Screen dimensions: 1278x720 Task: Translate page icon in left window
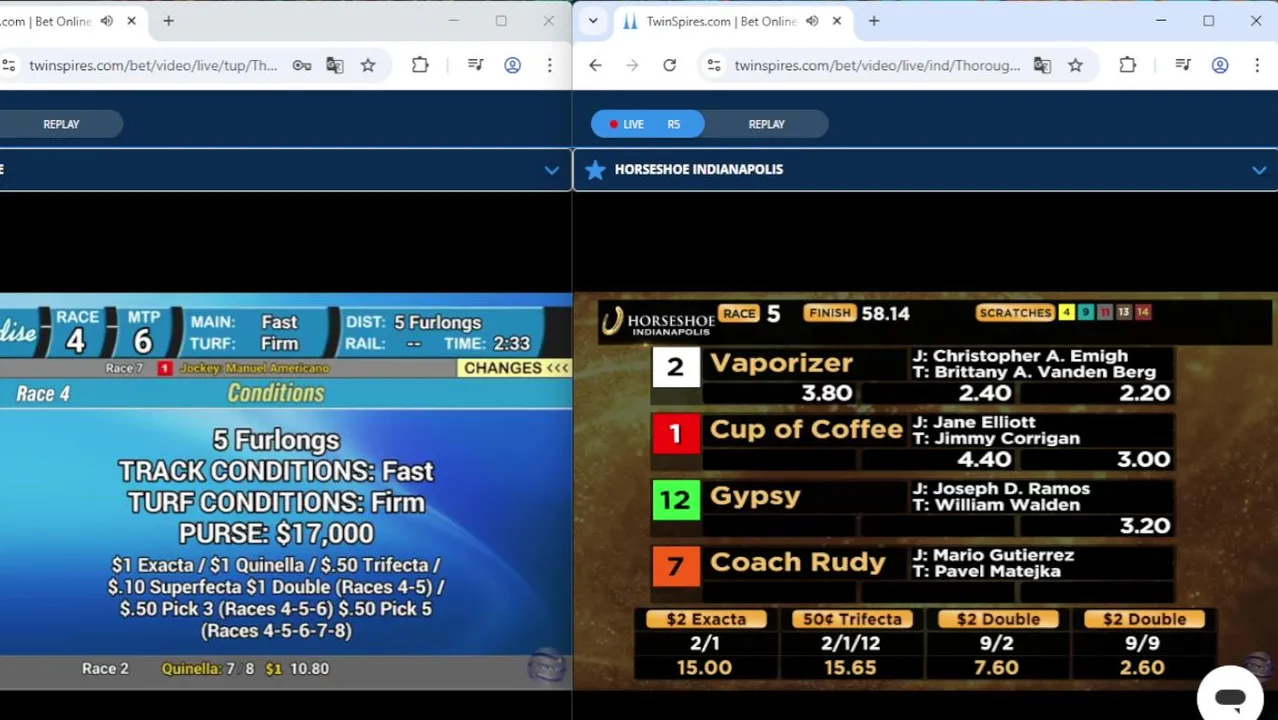click(334, 65)
